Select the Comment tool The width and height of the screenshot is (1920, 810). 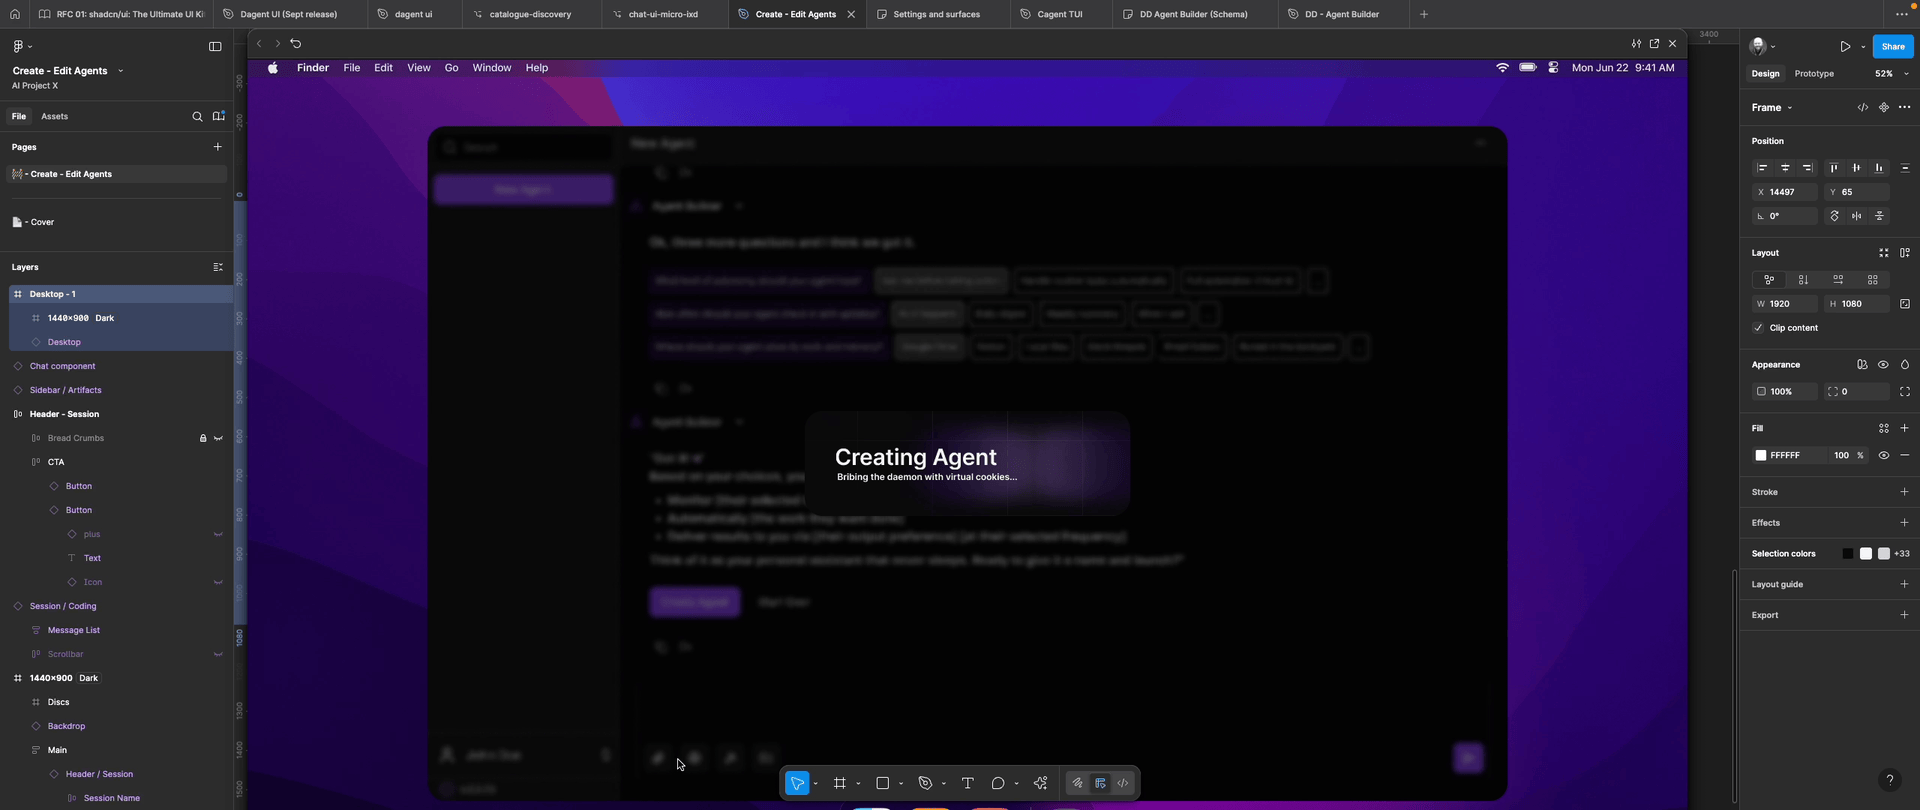click(997, 783)
